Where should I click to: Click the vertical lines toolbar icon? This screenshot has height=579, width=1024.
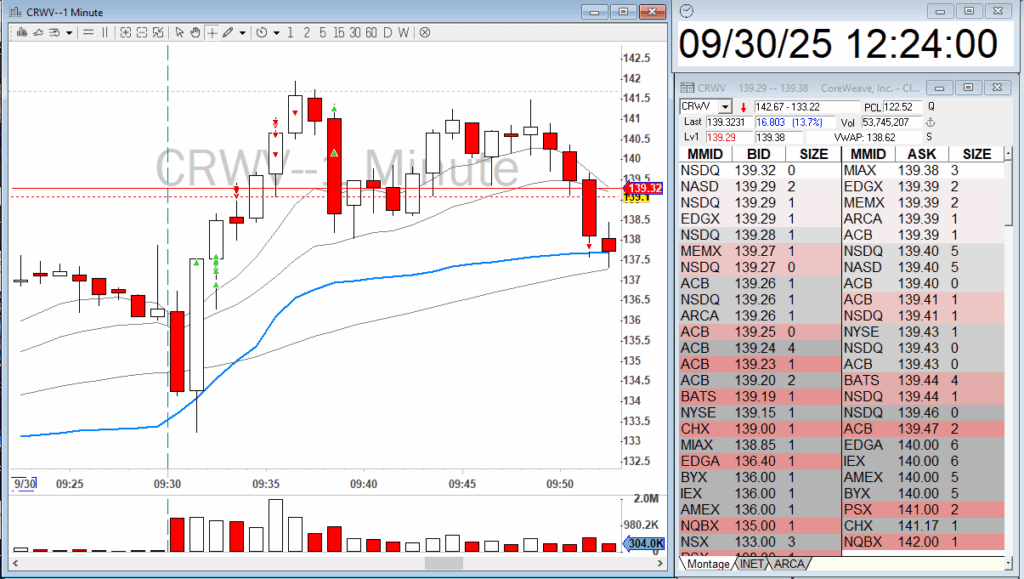coord(103,32)
